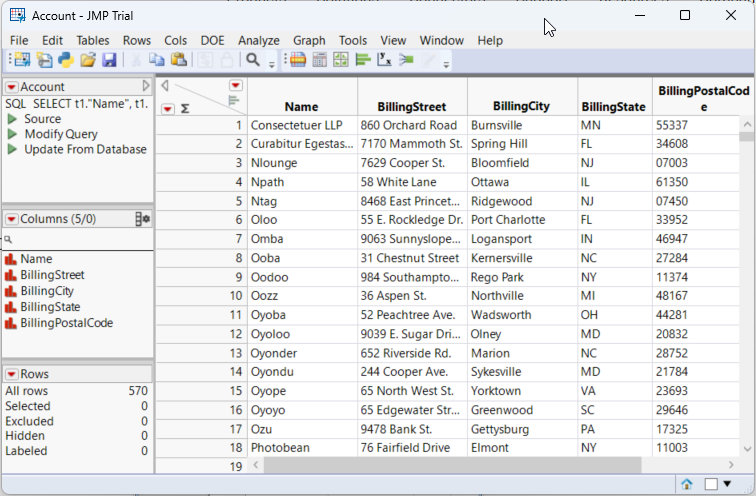Open the Analyze menu
756x496 pixels.
(x=259, y=40)
